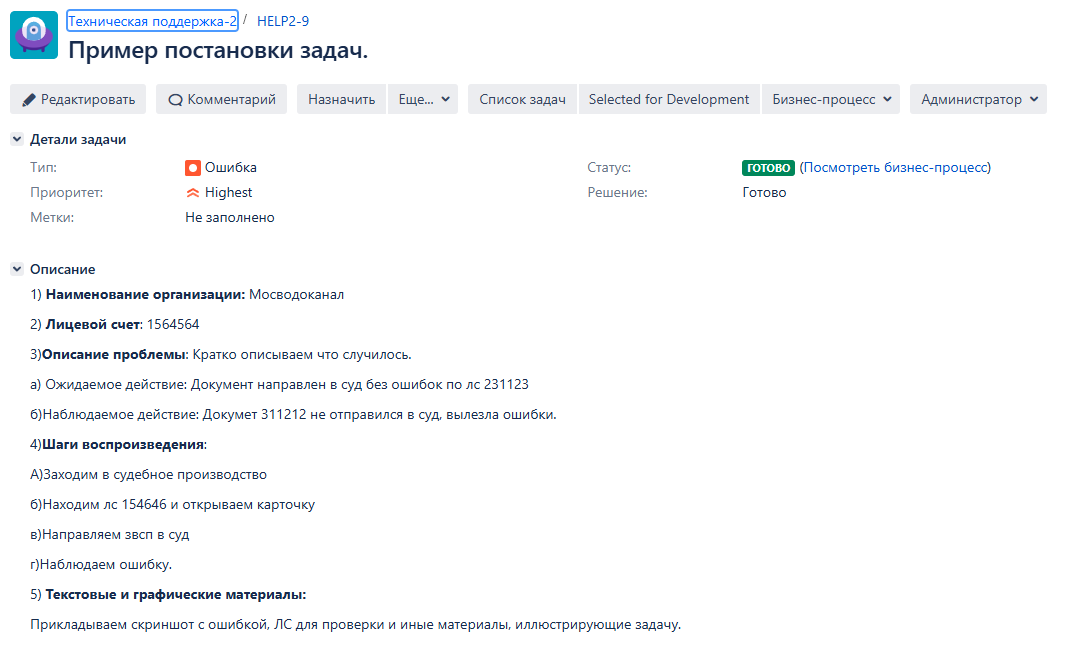Click the red bug icon beside Ошибка
This screenshot has width=1067, height=659.
tap(193, 168)
